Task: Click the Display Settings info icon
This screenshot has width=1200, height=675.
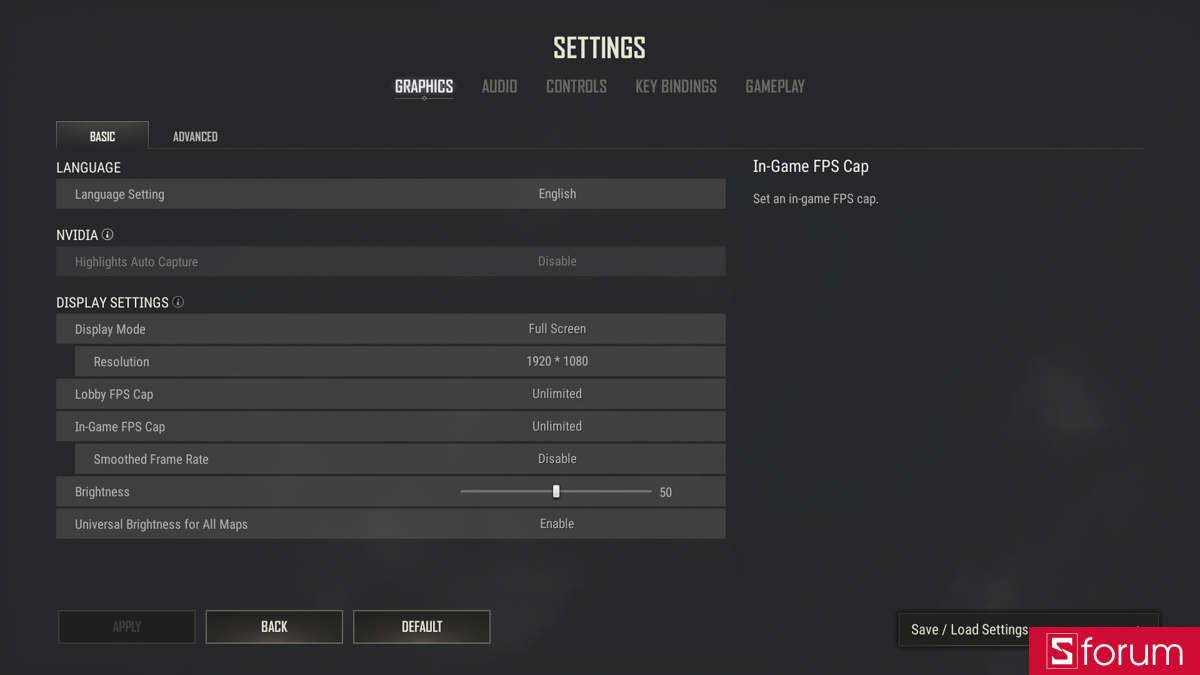Action: (x=178, y=302)
